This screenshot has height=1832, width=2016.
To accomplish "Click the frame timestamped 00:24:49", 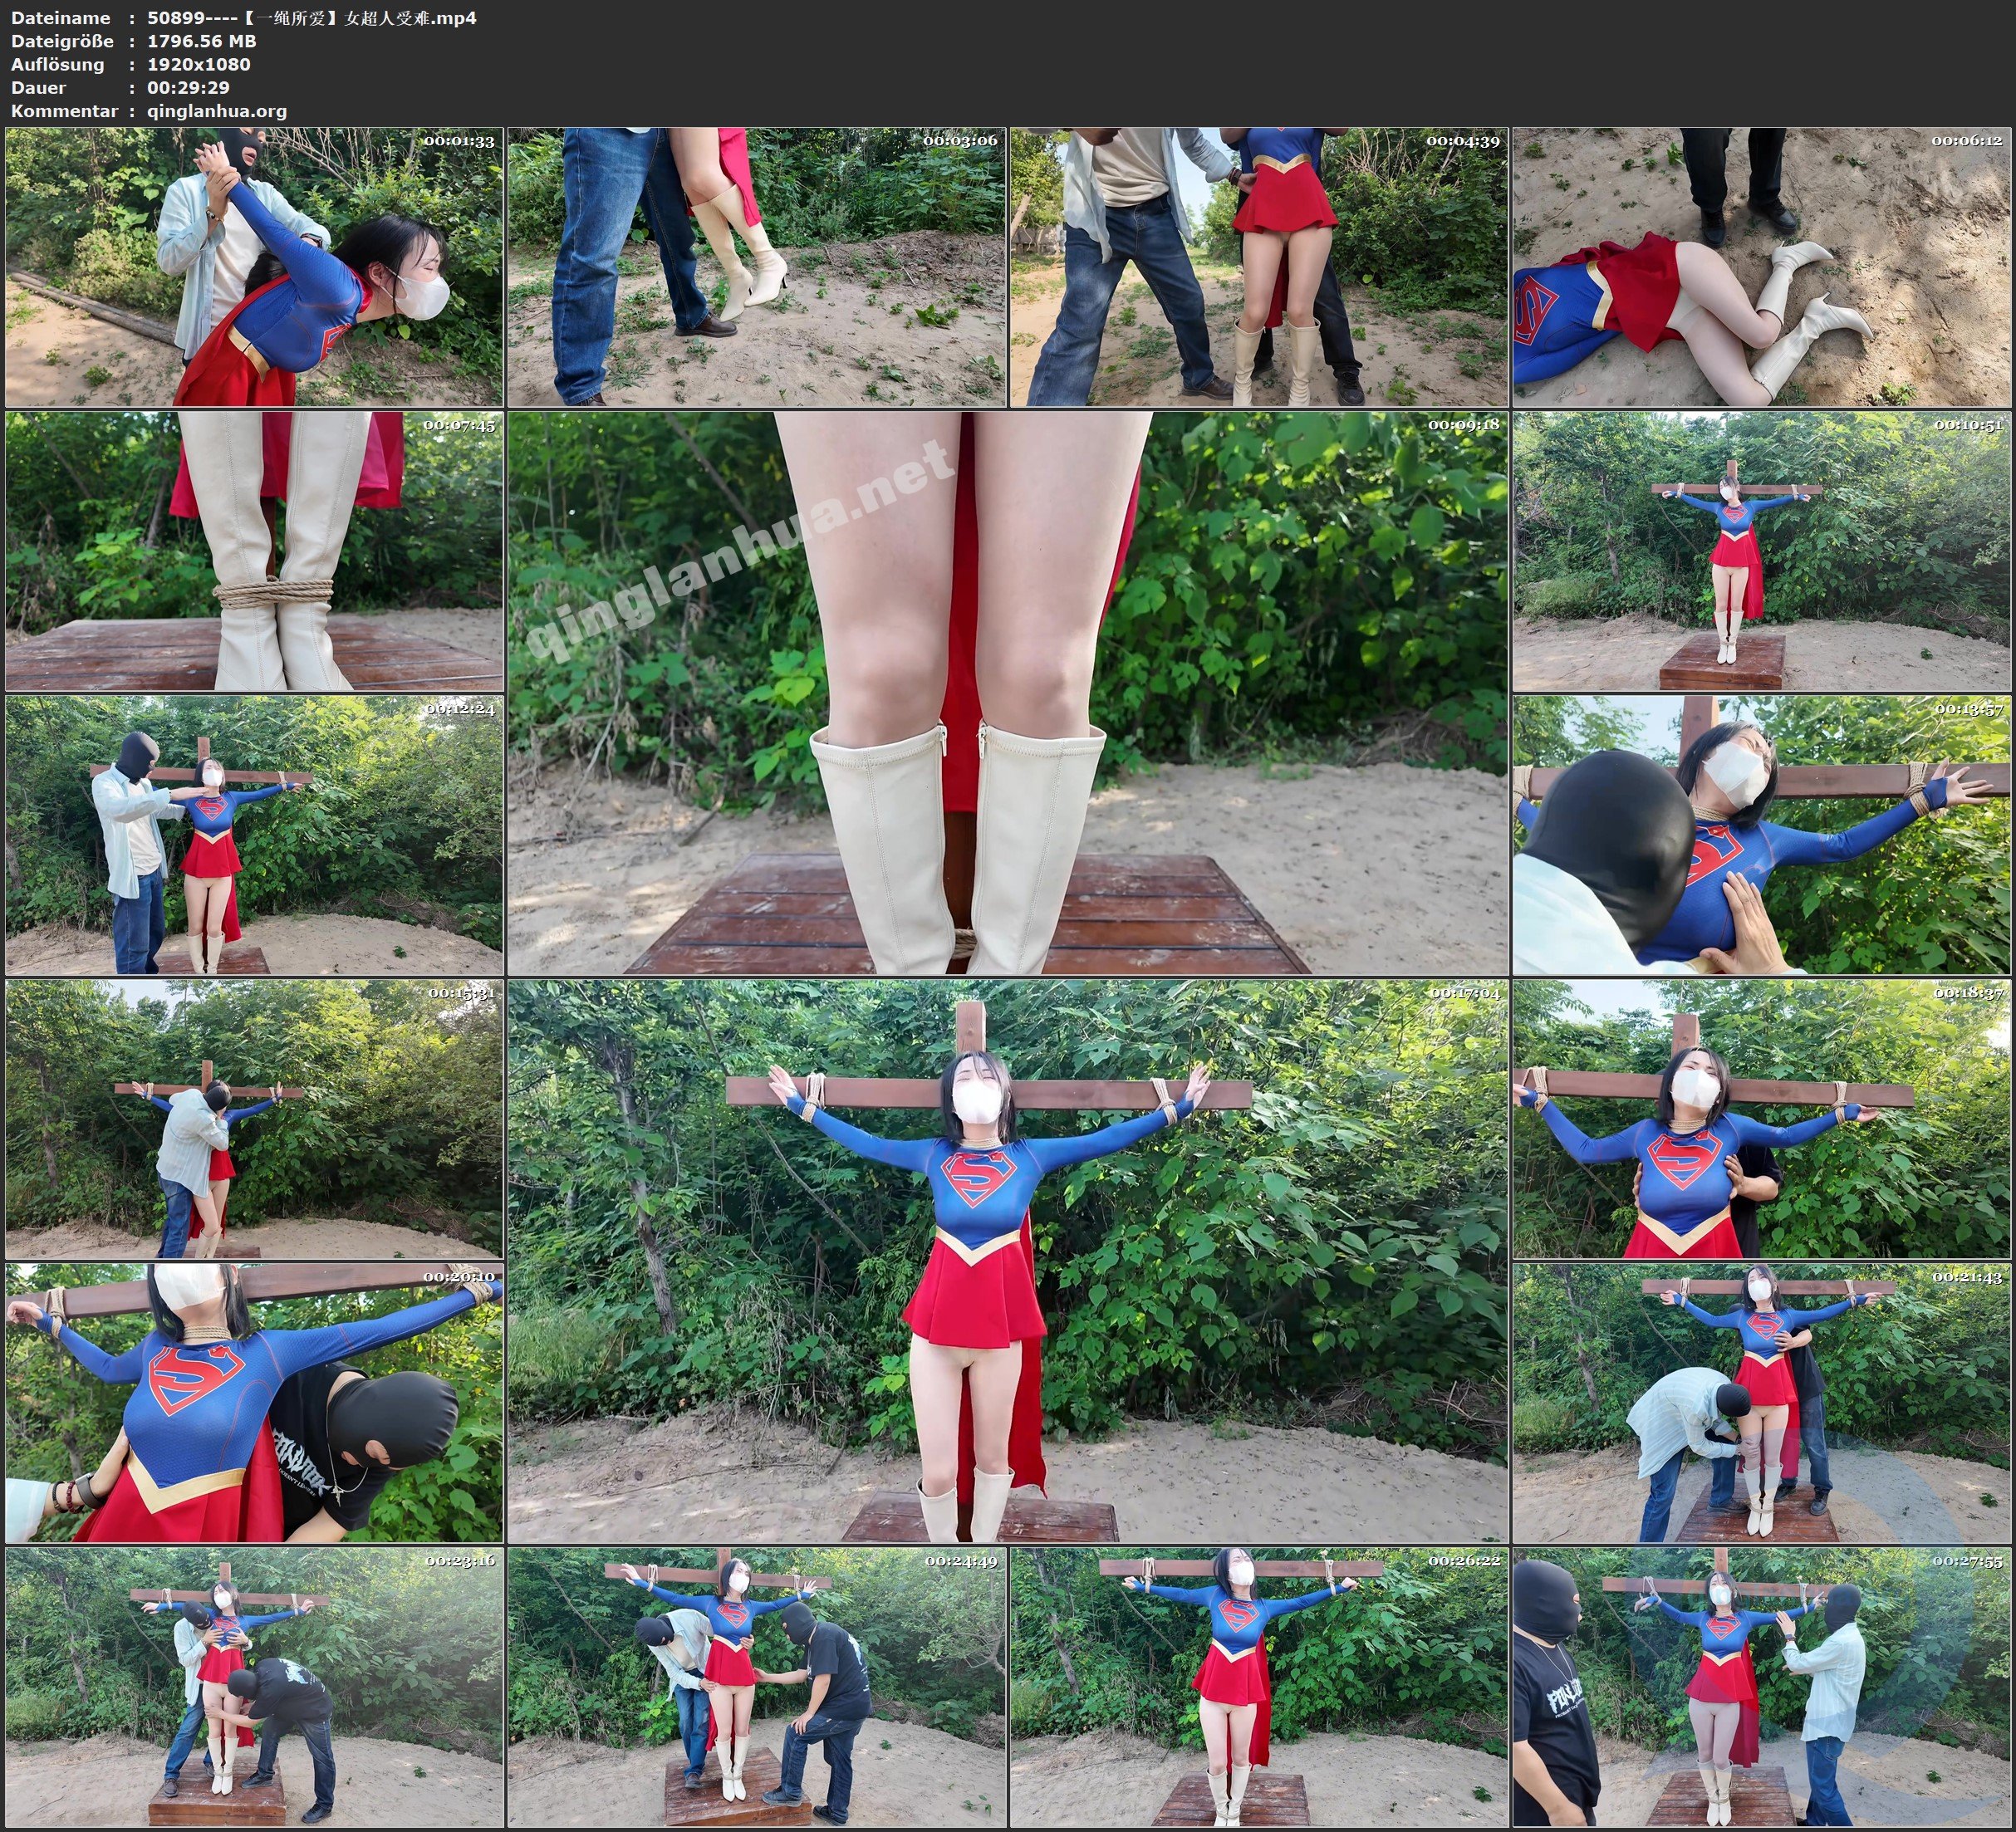I will click(x=757, y=1687).
